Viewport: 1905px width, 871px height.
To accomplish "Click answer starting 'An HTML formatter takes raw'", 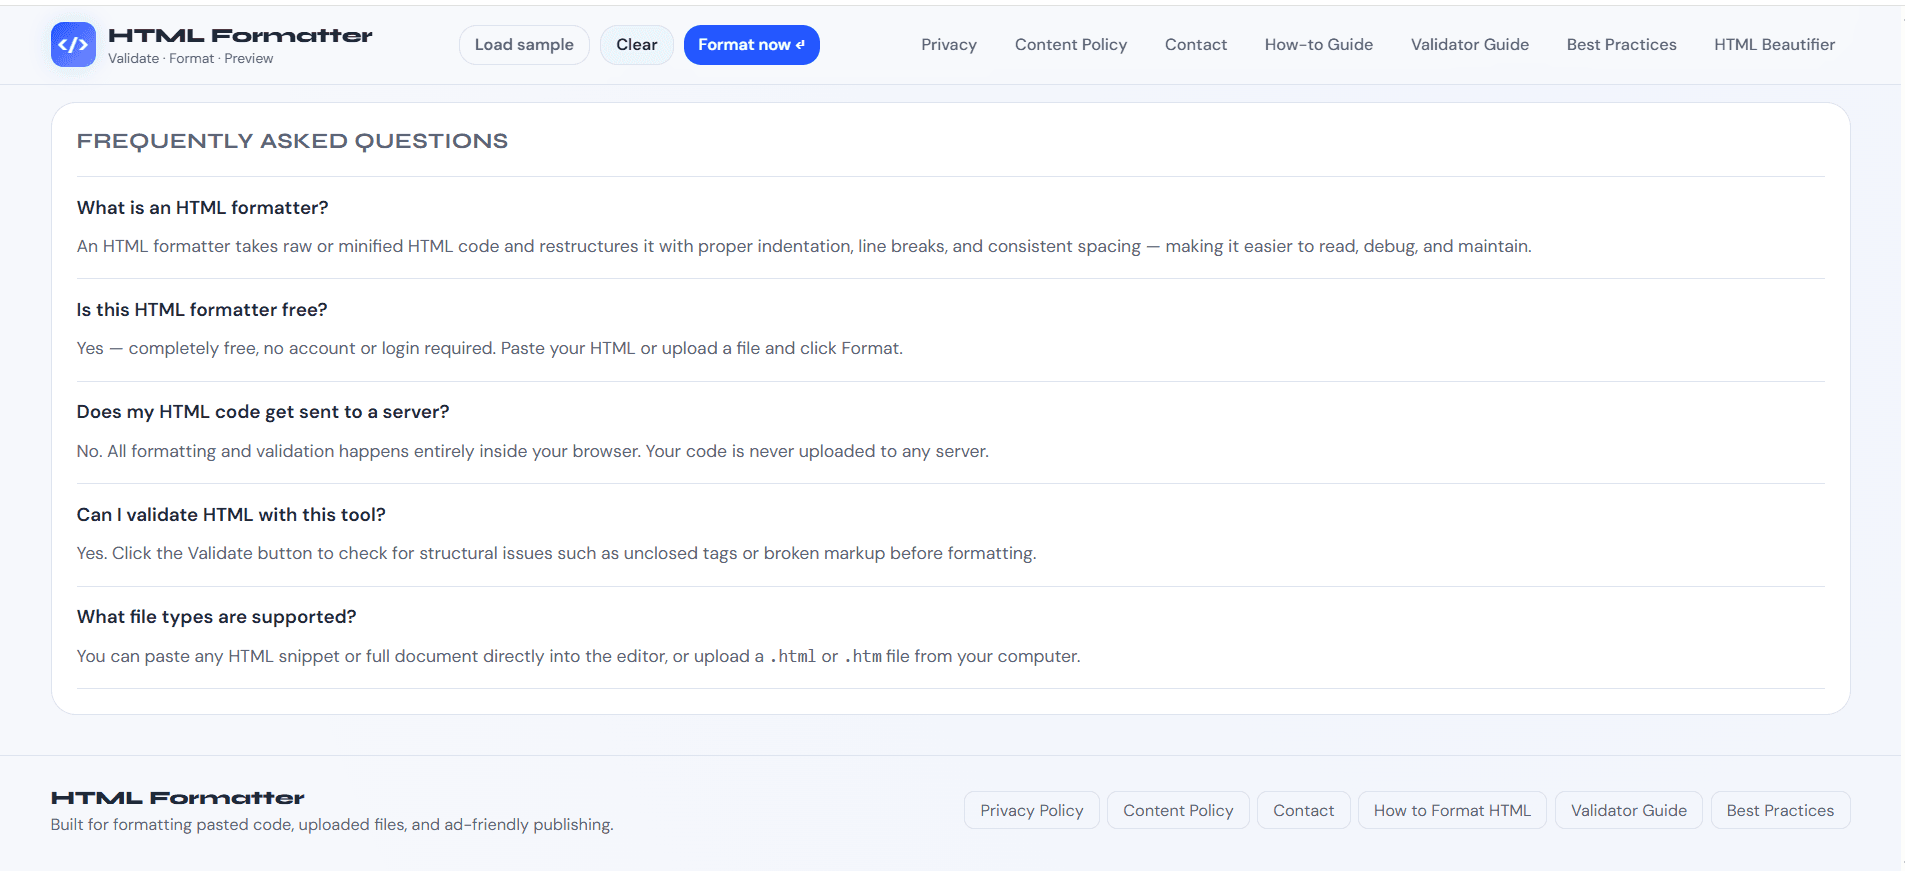I will (804, 246).
